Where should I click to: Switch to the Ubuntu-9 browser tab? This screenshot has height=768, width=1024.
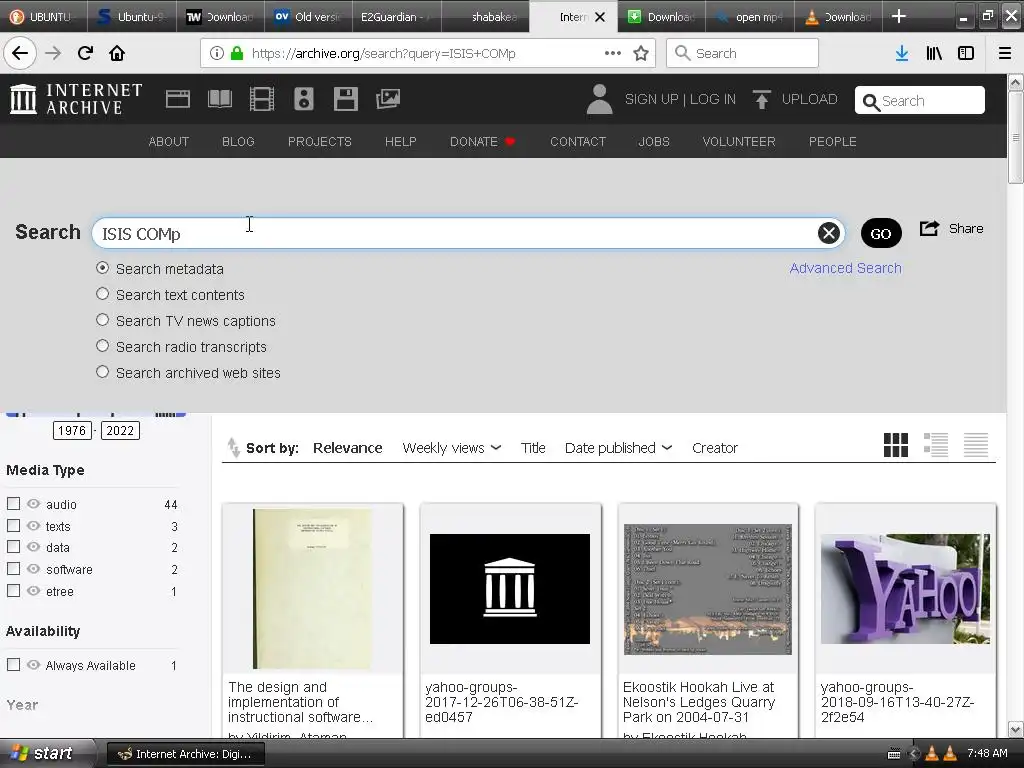pos(133,16)
